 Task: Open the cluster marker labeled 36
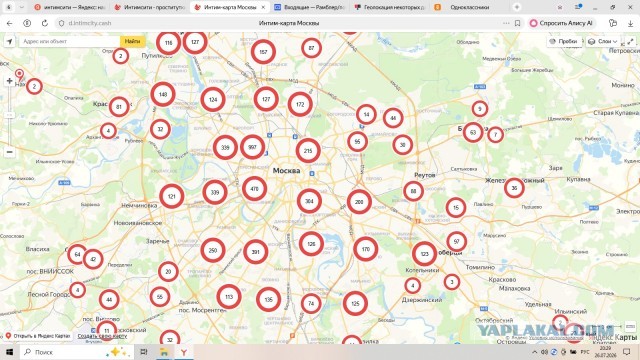(x=514, y=188)
